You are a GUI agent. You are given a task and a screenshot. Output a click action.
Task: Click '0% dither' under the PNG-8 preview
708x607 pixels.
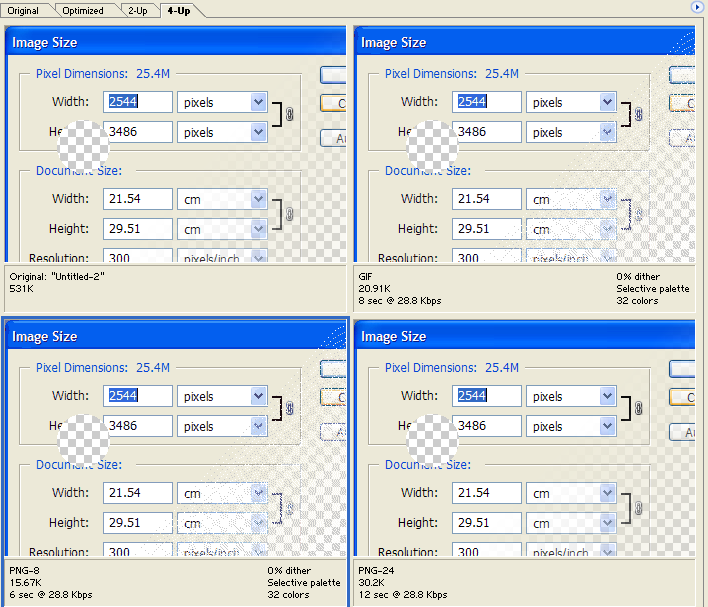[x=289, y=570]
